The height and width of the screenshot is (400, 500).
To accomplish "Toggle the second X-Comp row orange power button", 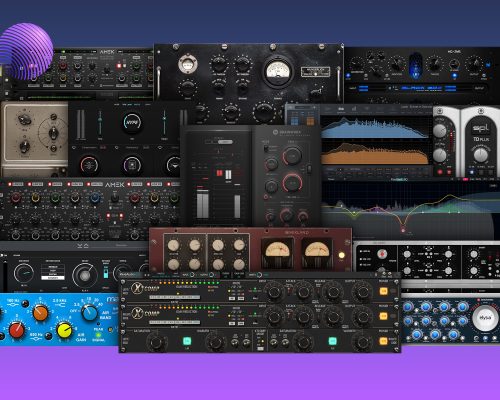I will coord(383,316).
